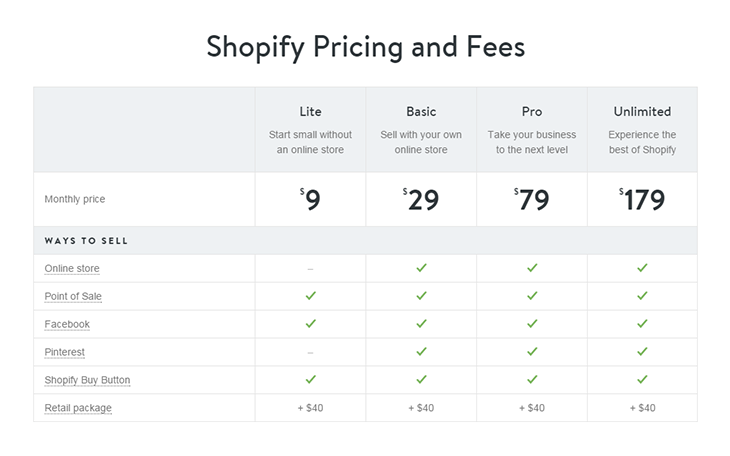This screenshot has height=456, width=730.
Task: Click the Facebook feature link
Action: (67, 325)
